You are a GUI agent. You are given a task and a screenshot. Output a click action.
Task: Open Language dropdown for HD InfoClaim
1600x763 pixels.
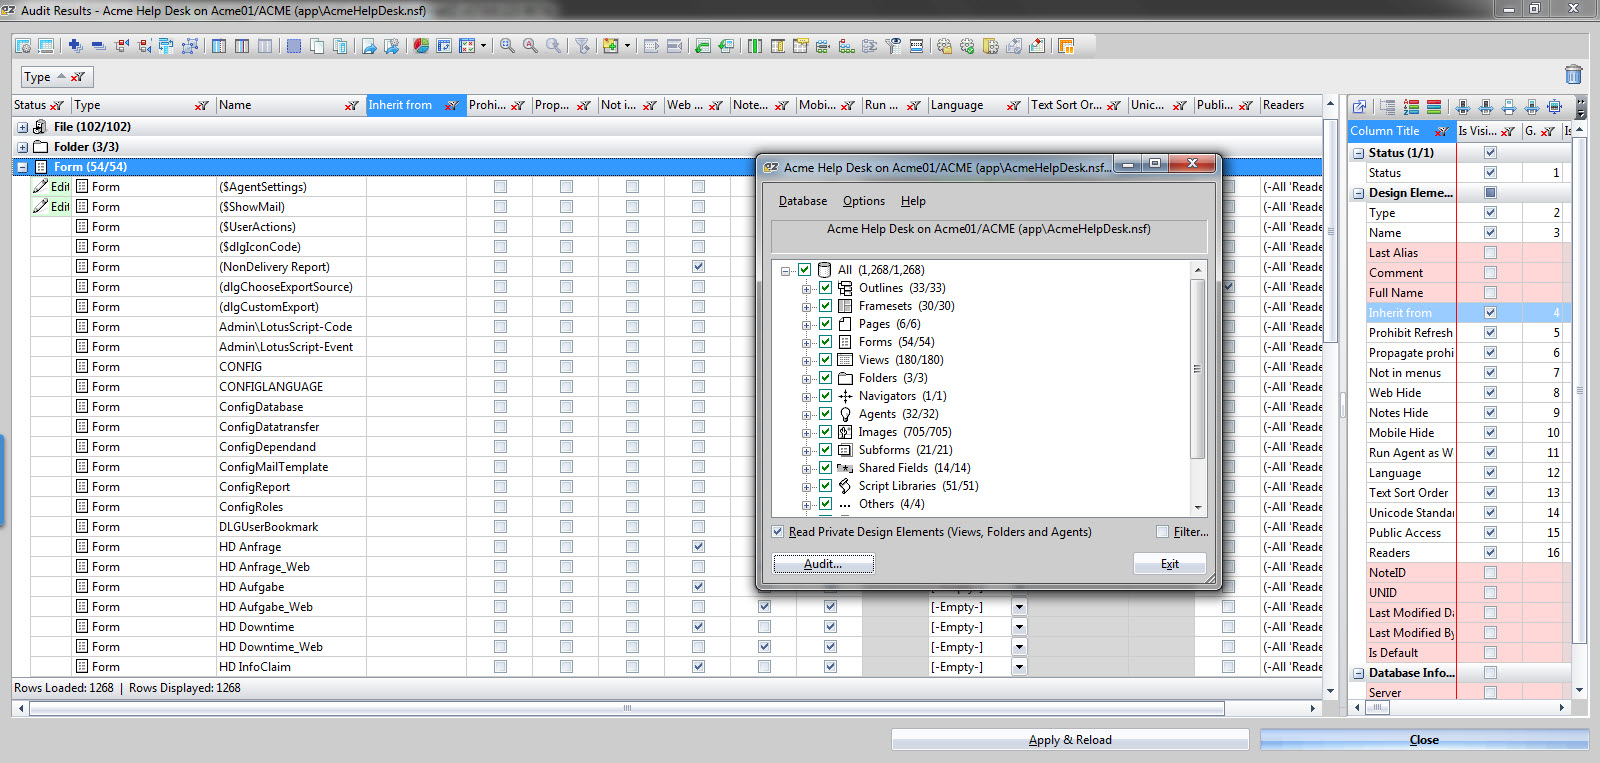(1019, 667)
